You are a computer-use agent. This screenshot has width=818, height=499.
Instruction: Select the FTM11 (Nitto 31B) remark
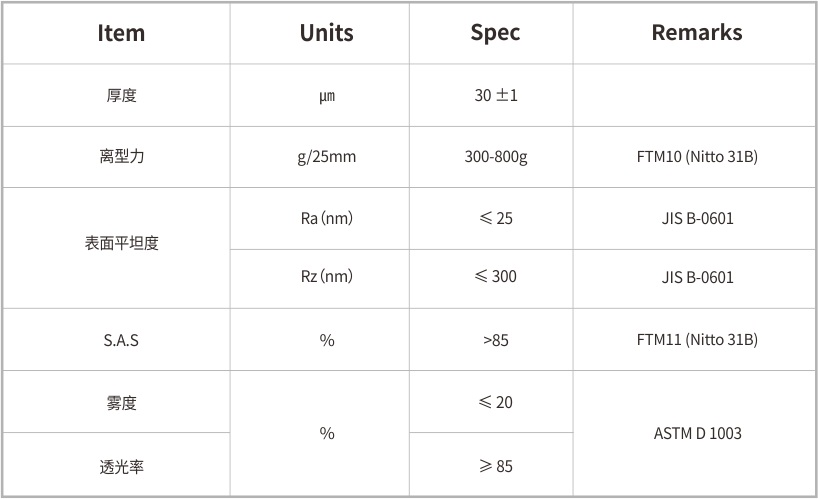point(696,340)
